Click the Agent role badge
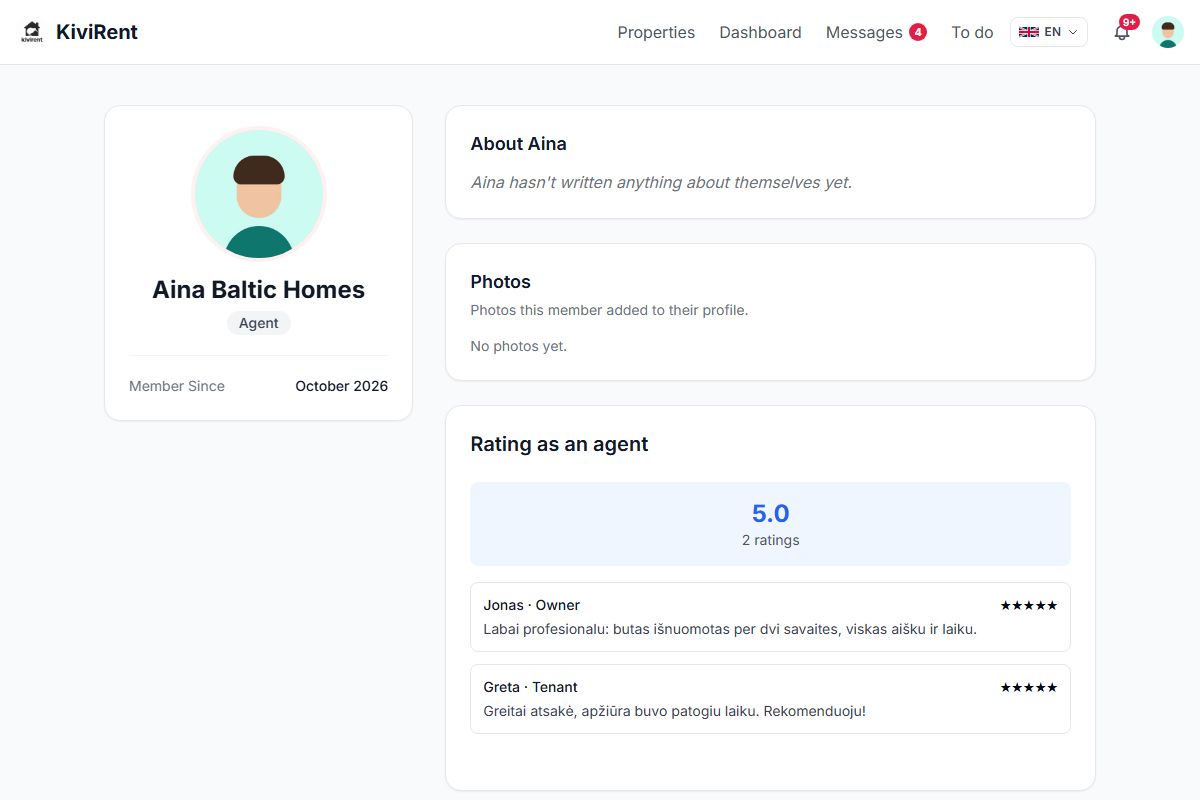The height and width of the screenshot is (800, 1200). (x=259, y=323)
